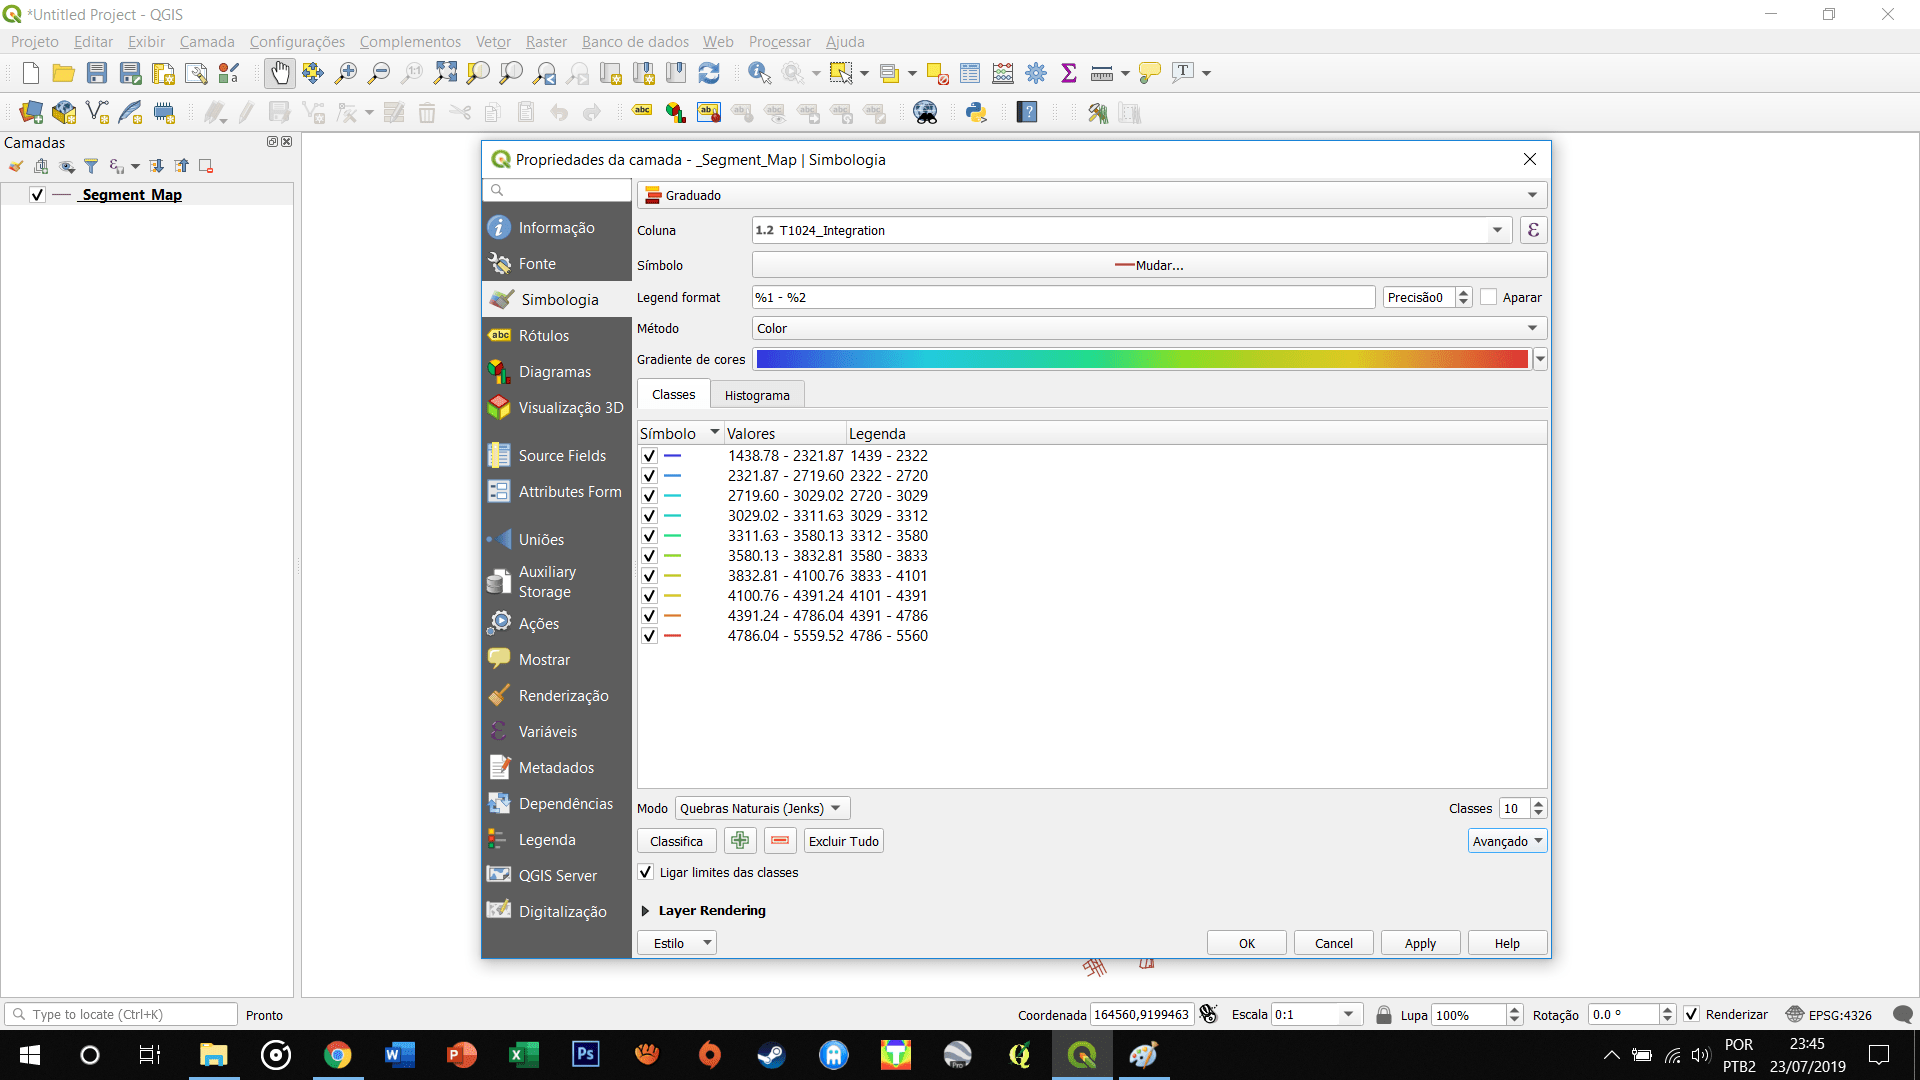Open the 'Quebras Naturais (Jenks)' mode dropdown

pyautogui.click(x=760, y=808)
